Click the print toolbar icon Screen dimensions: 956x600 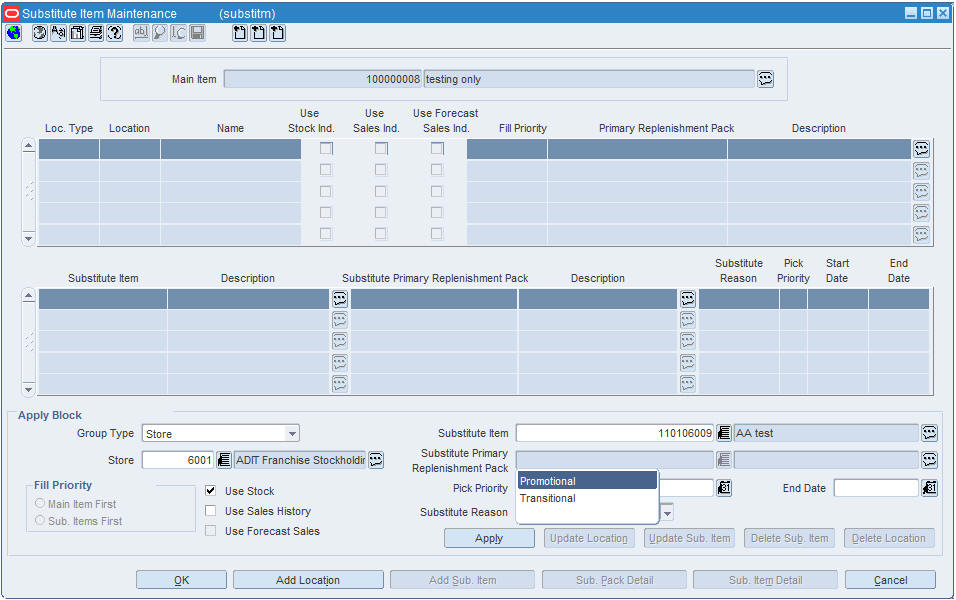pos(96,33)
